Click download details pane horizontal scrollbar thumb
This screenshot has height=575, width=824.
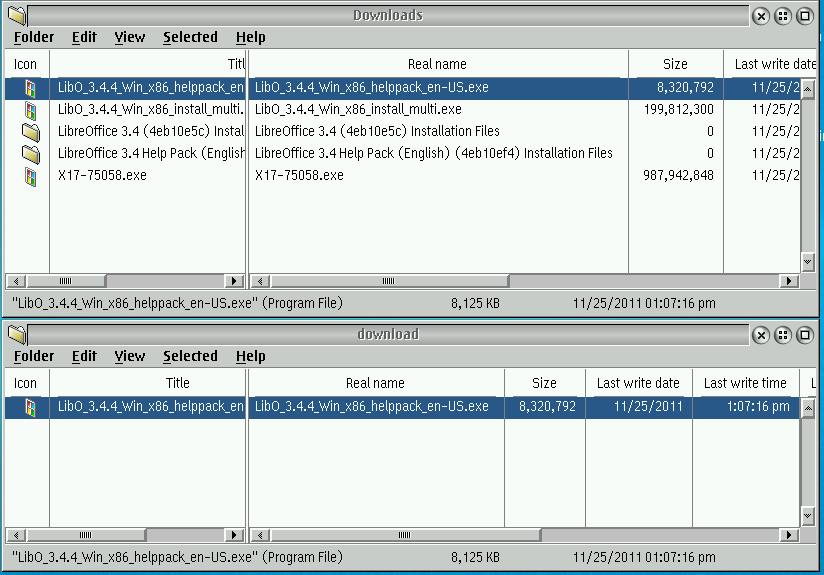(405, 535)
